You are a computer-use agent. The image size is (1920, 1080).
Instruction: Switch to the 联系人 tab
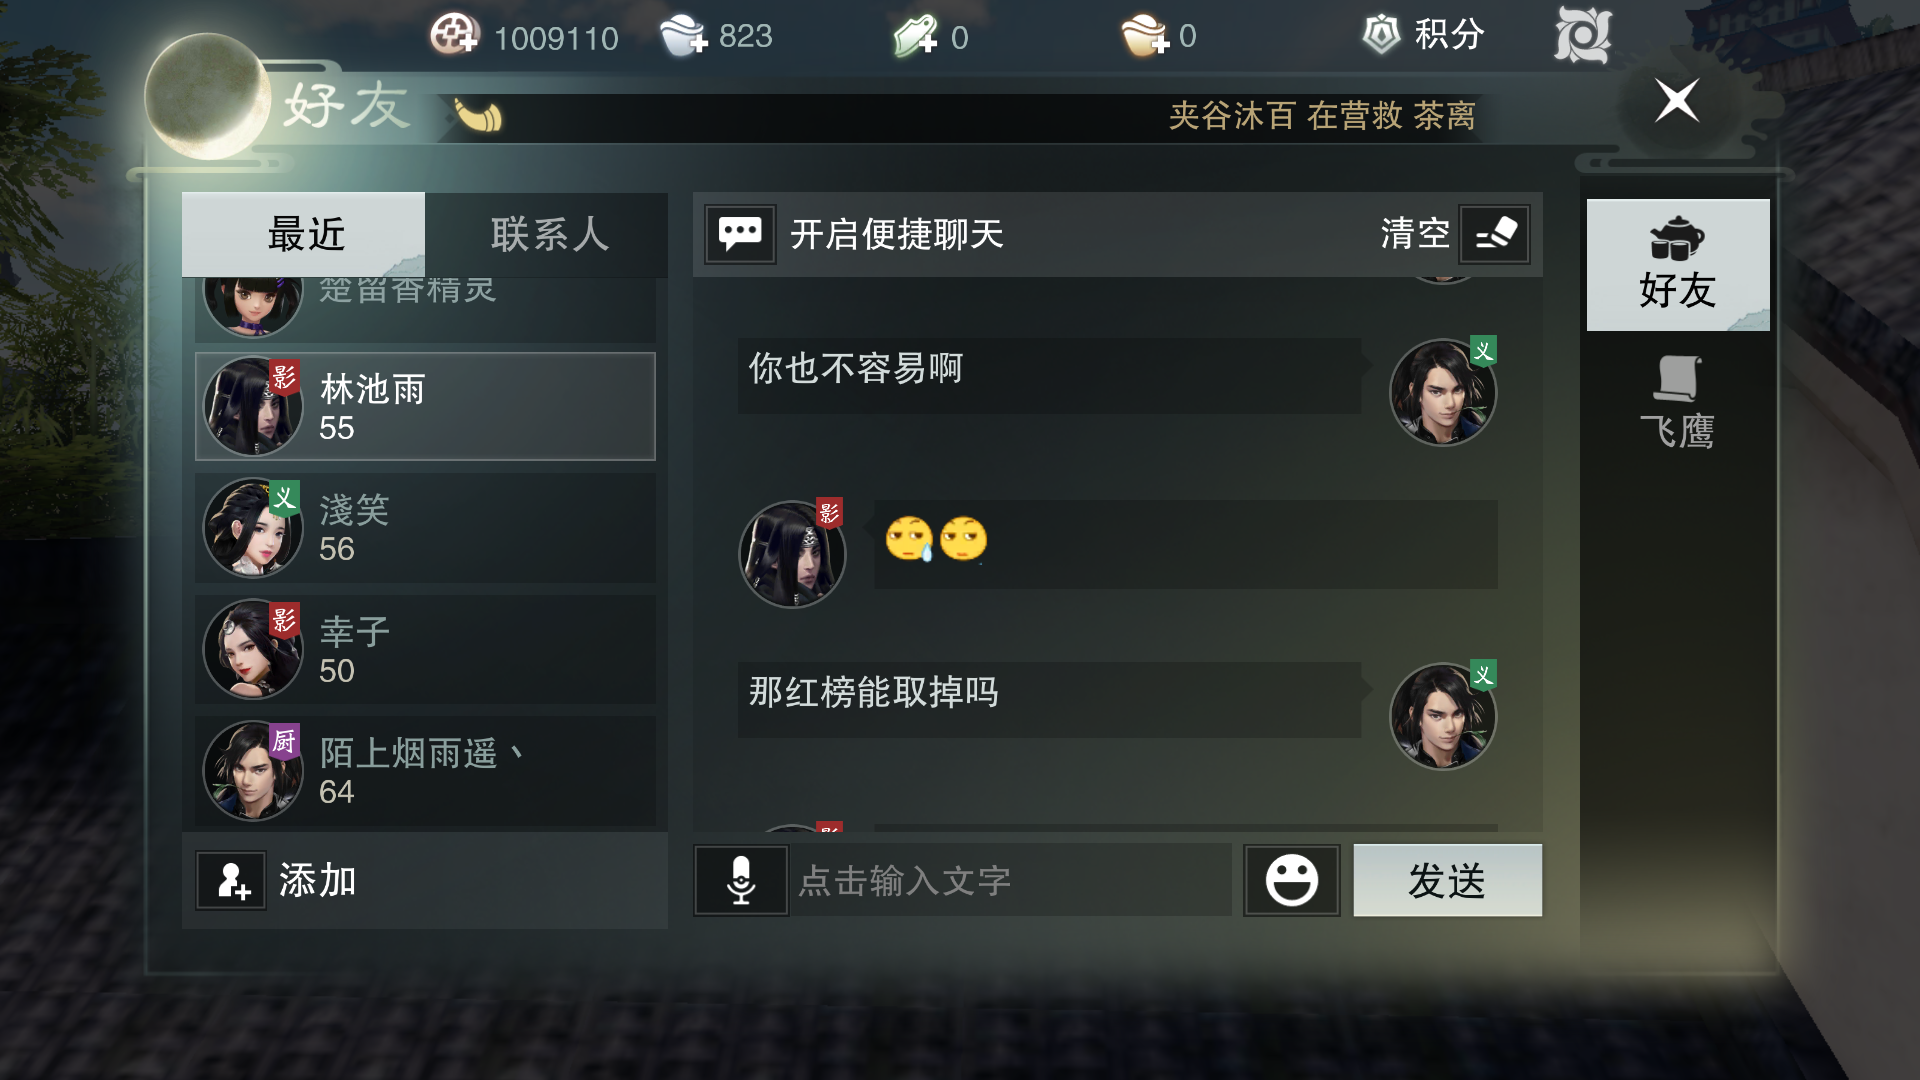click(547, 235)
